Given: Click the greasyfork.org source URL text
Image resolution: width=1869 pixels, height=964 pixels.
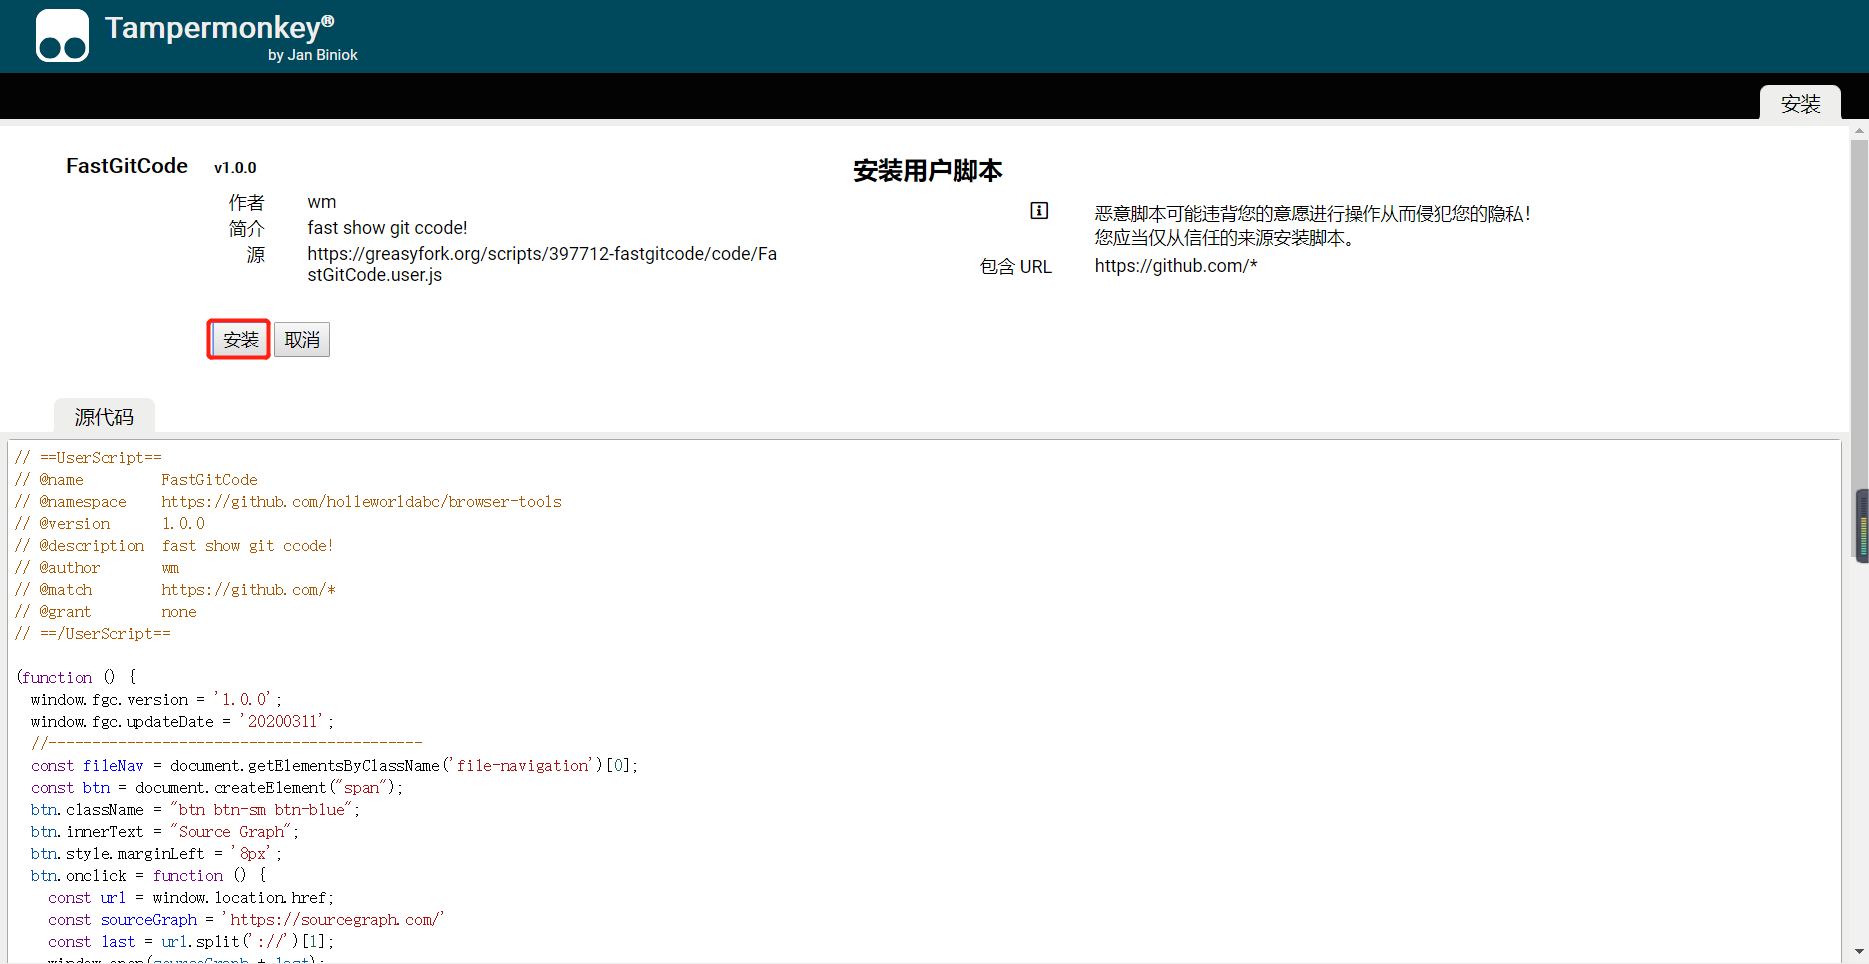Looking at the screenshot, I should click(x=542, y=264).
